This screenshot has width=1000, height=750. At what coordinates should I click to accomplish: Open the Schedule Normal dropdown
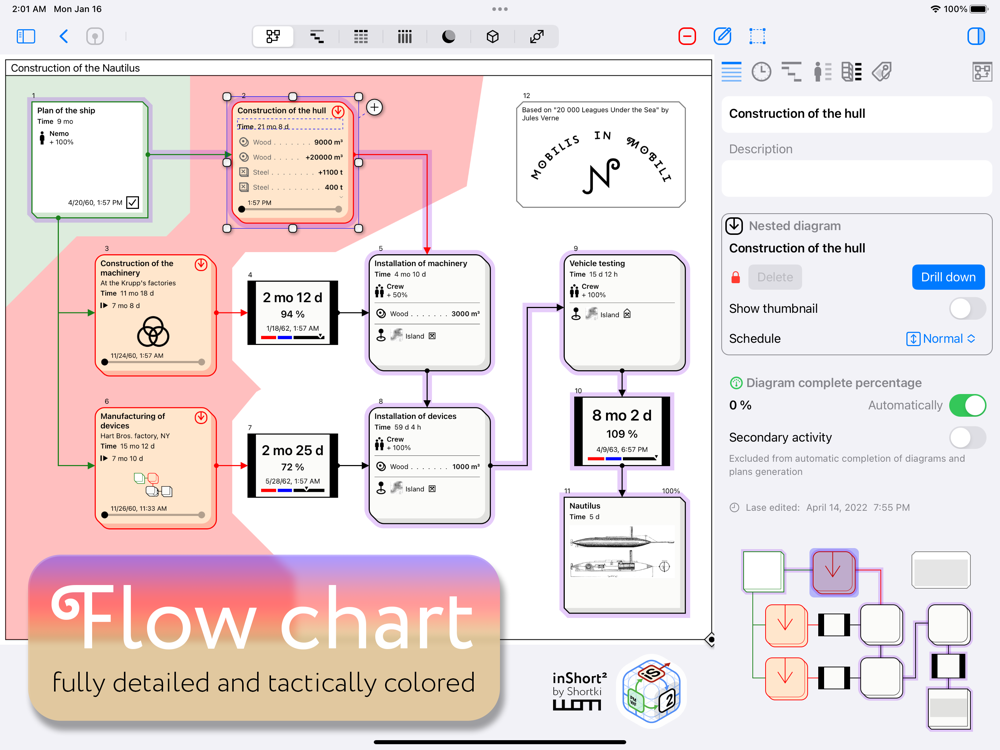tap(941, 339)
